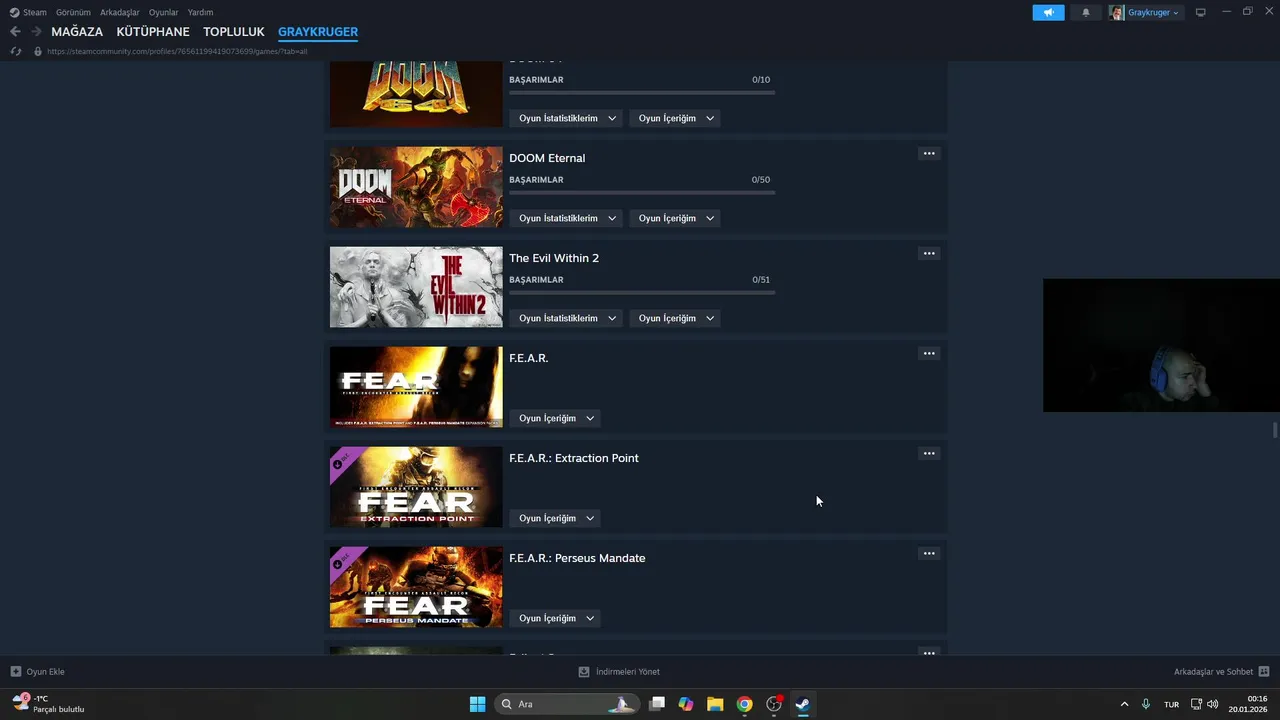Screen dimensions: 1280x720
Task: Expand F.E.A.R. Oyun İçeriğim dropdown
Action: click(555, 418)
